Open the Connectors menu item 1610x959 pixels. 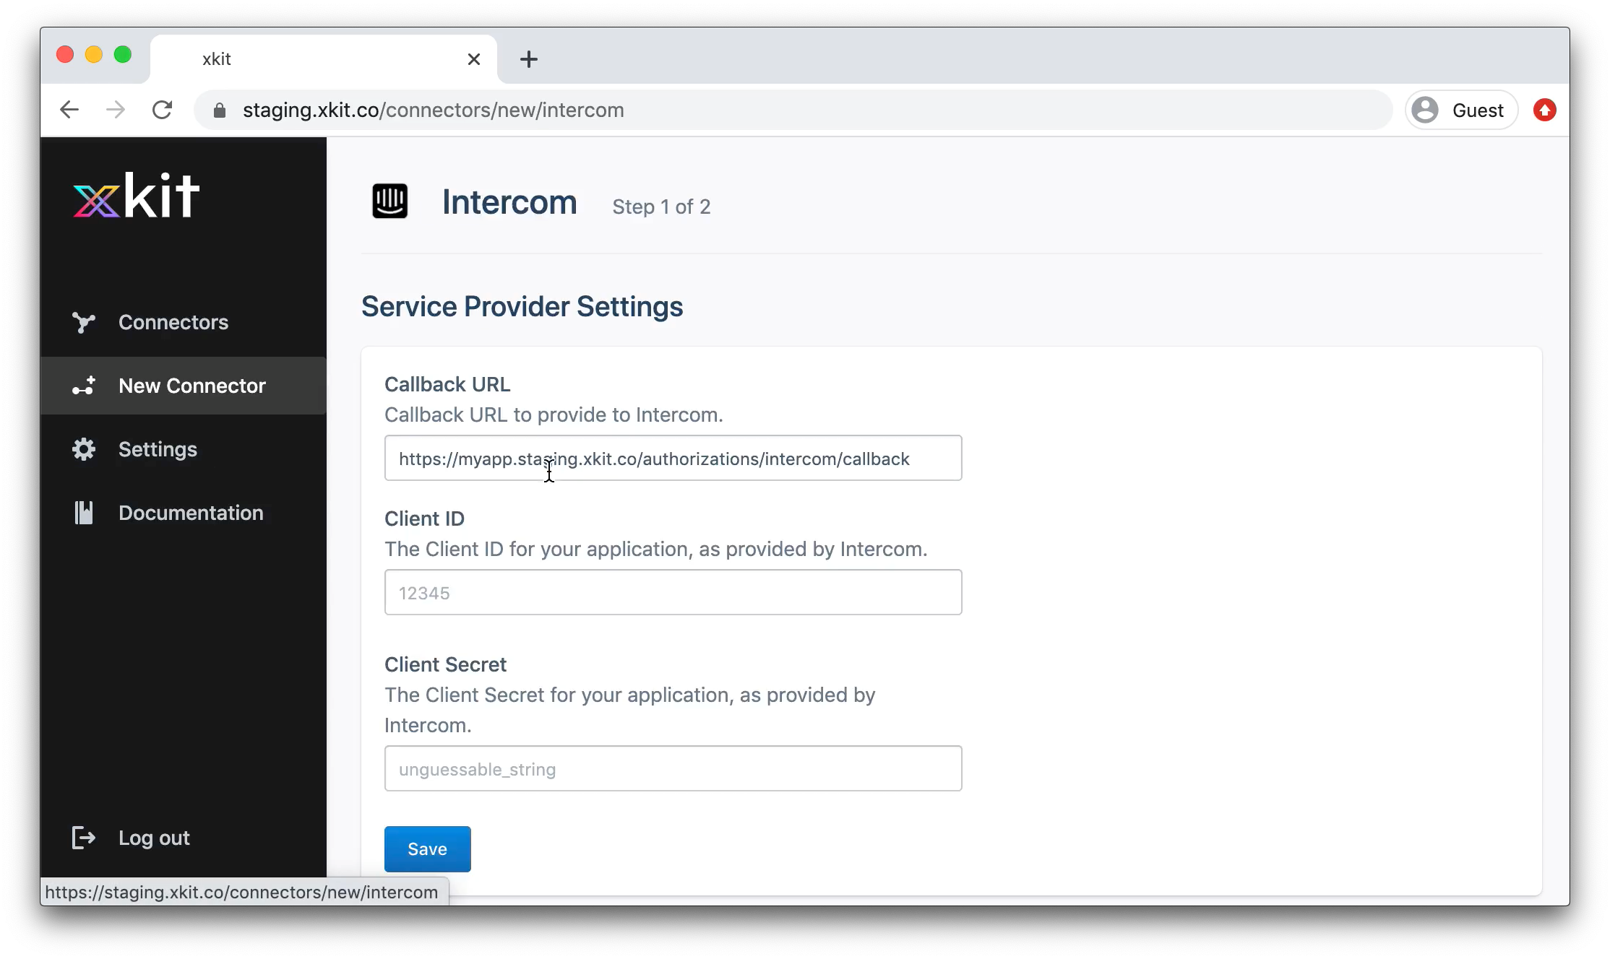click(184, 322)
